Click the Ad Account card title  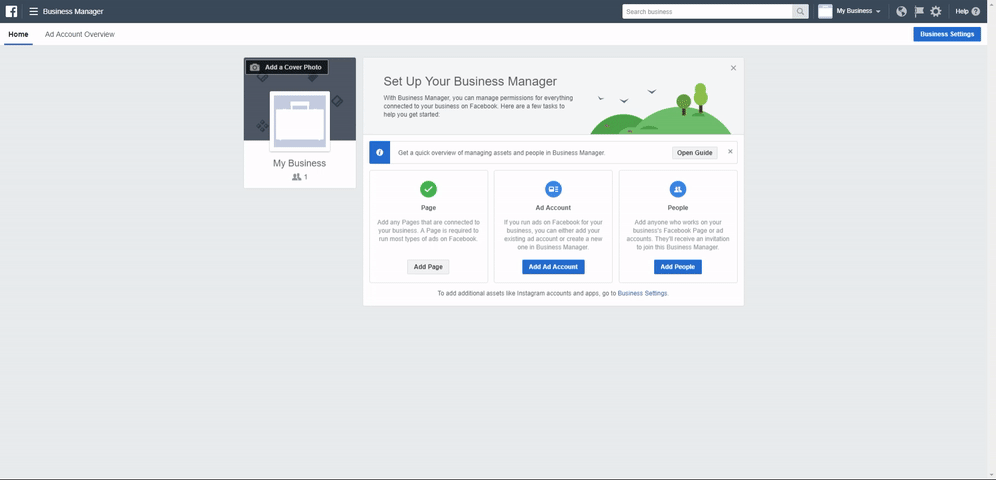(x=553, y=208)
